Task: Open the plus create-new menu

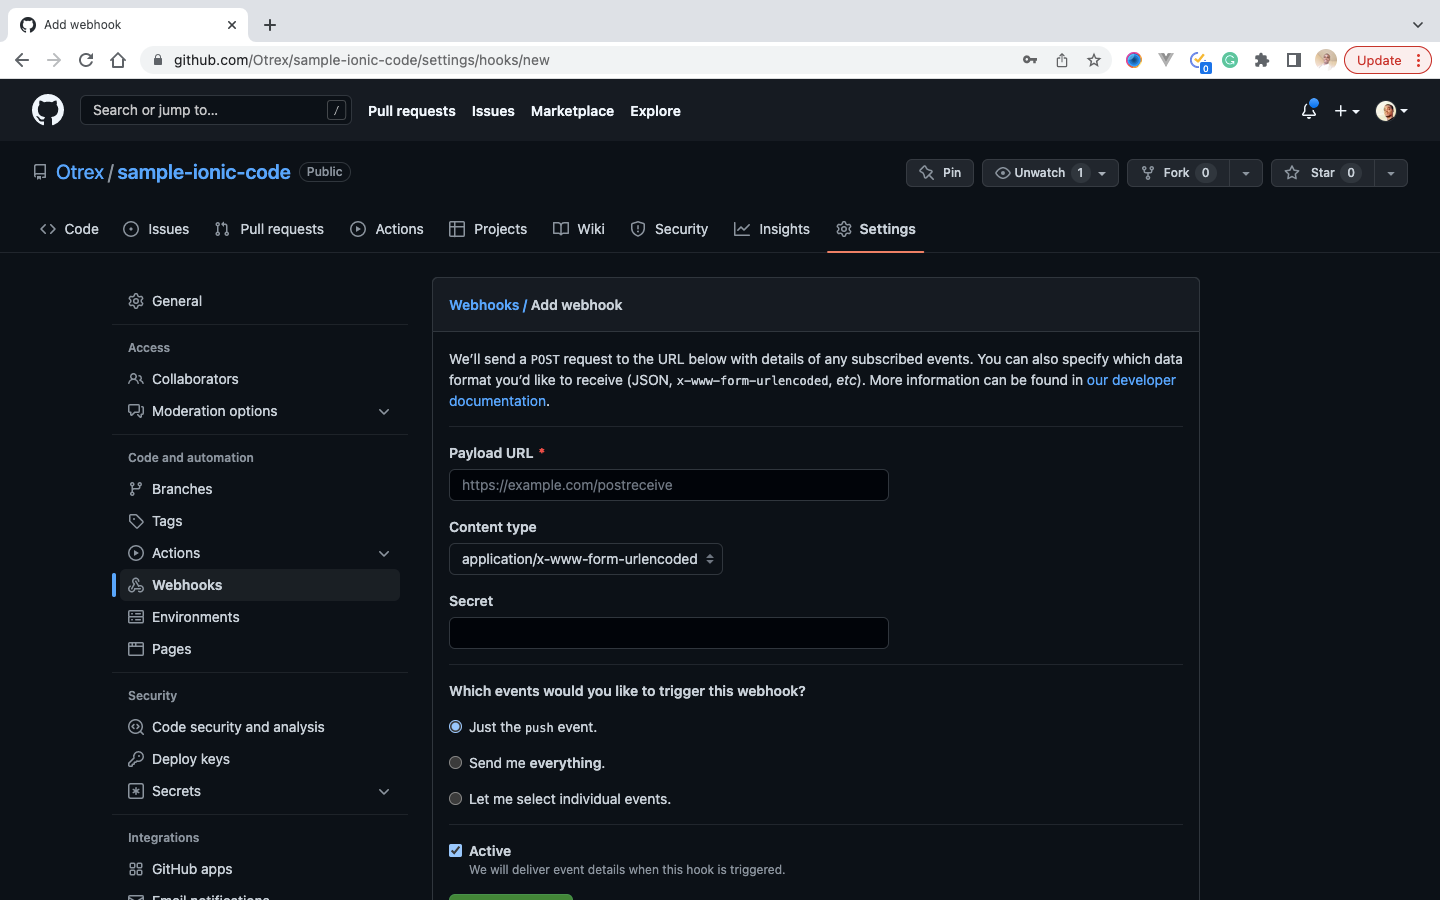Action: (1347, 111)
